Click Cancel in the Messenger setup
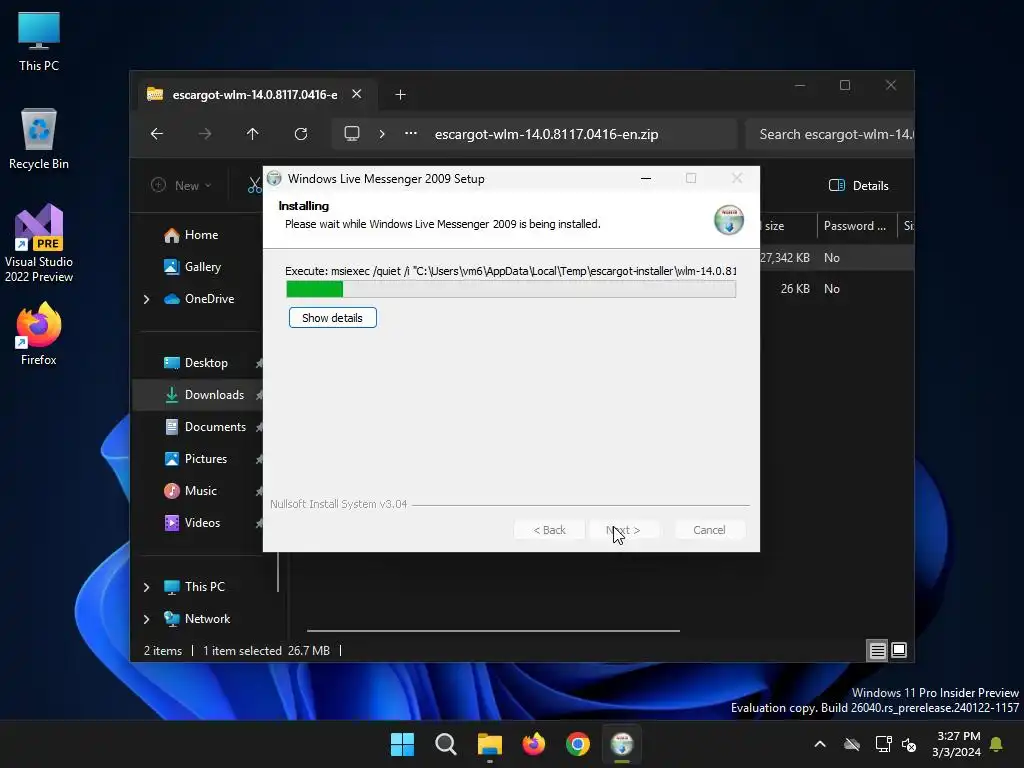The image size is (1024, 768). click(x=709, y=530)
